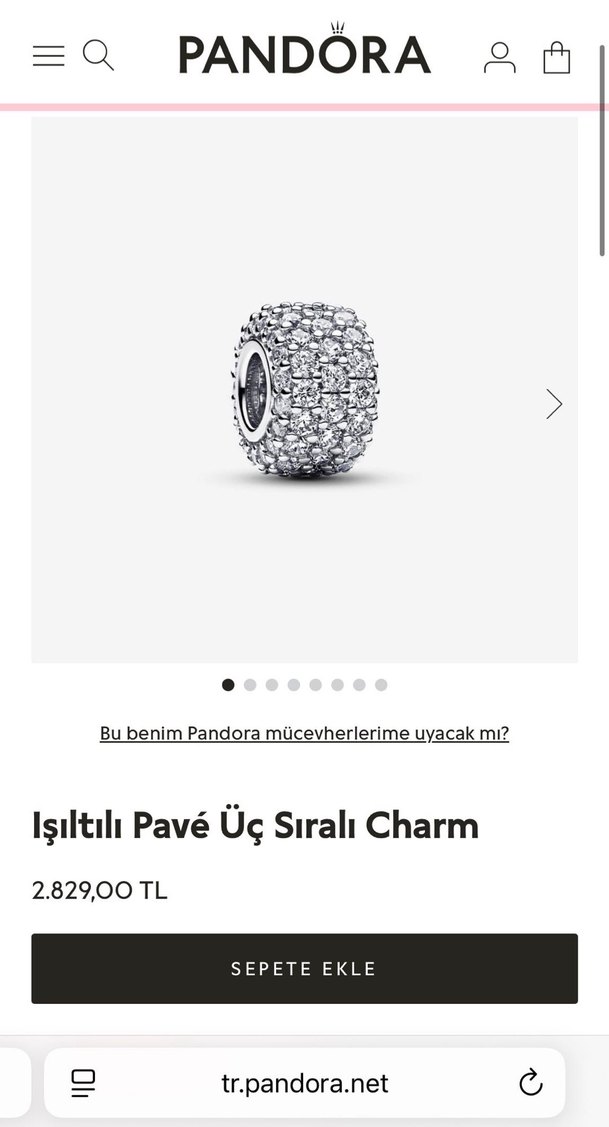Select the fourth carousel dot
Image resolution: width=609 pixels, height=1127 pixels.
click(293, 685)
